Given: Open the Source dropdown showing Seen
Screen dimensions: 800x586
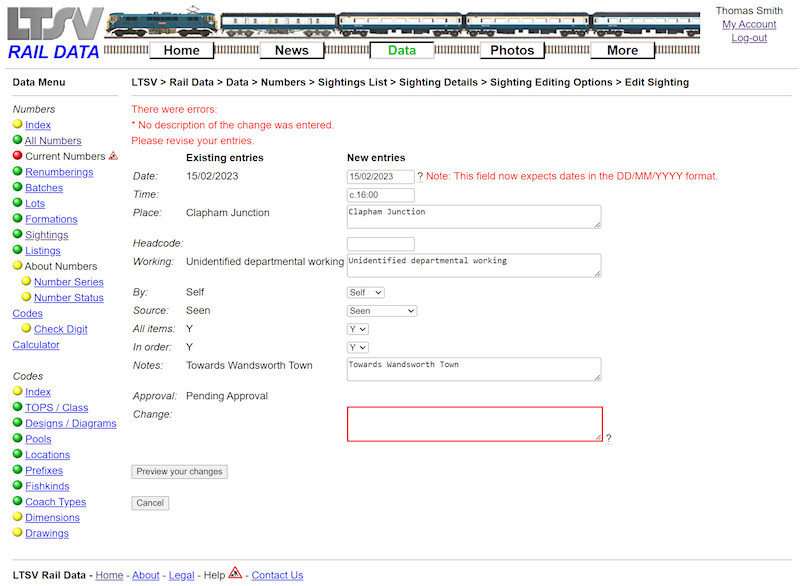Looking at the screenshot, I should (381, 311).
